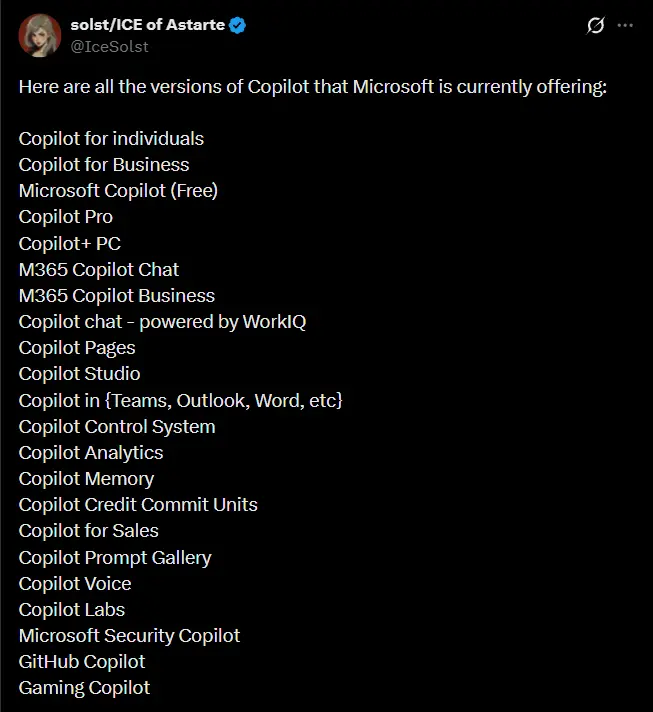
Task: Click the "Copilot Control System" line
Action: pos(117,426)
